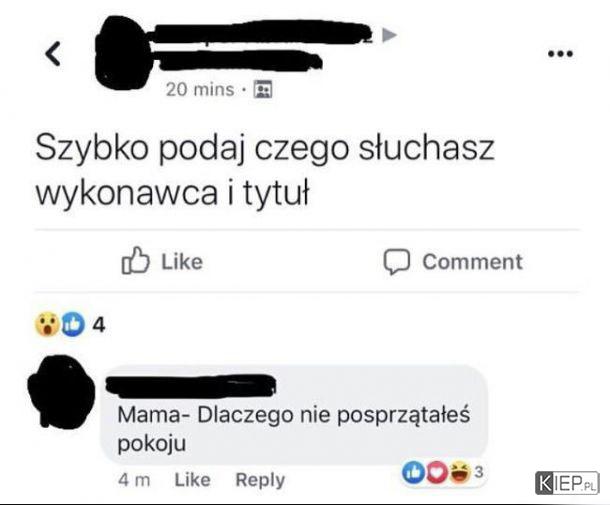Click the heart reaction on the comment
Viewport: 610px width, 505px height.
click(438, 472)
